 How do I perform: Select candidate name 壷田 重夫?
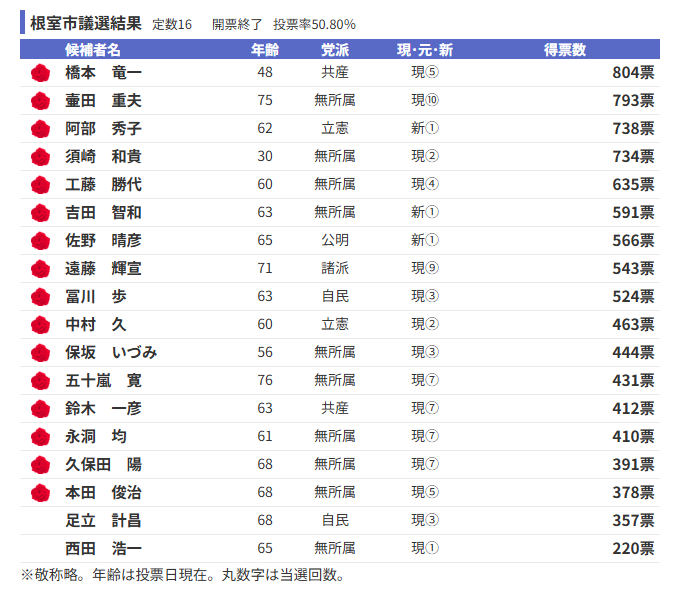coord(103,100)
